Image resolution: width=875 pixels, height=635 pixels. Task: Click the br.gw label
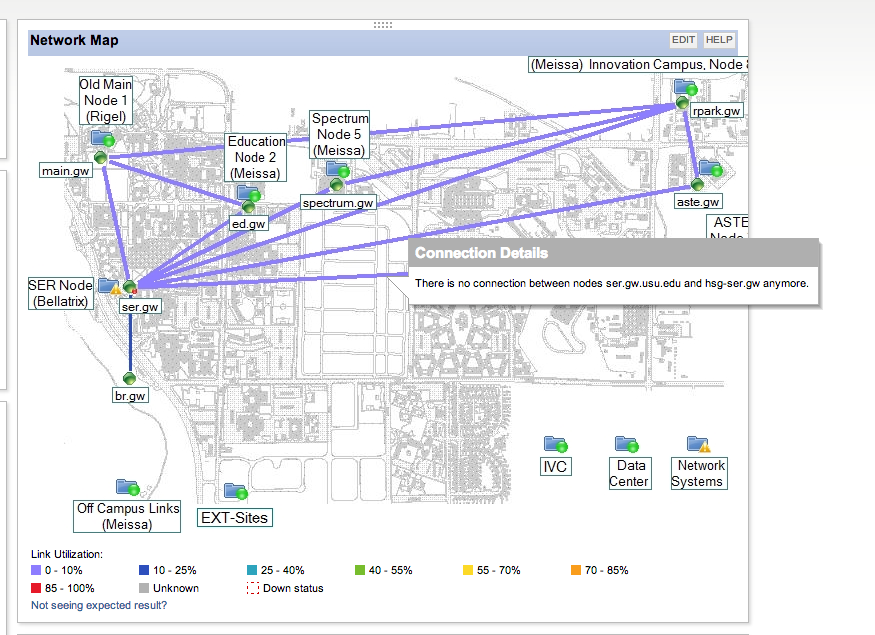click(x=130, y=396)
